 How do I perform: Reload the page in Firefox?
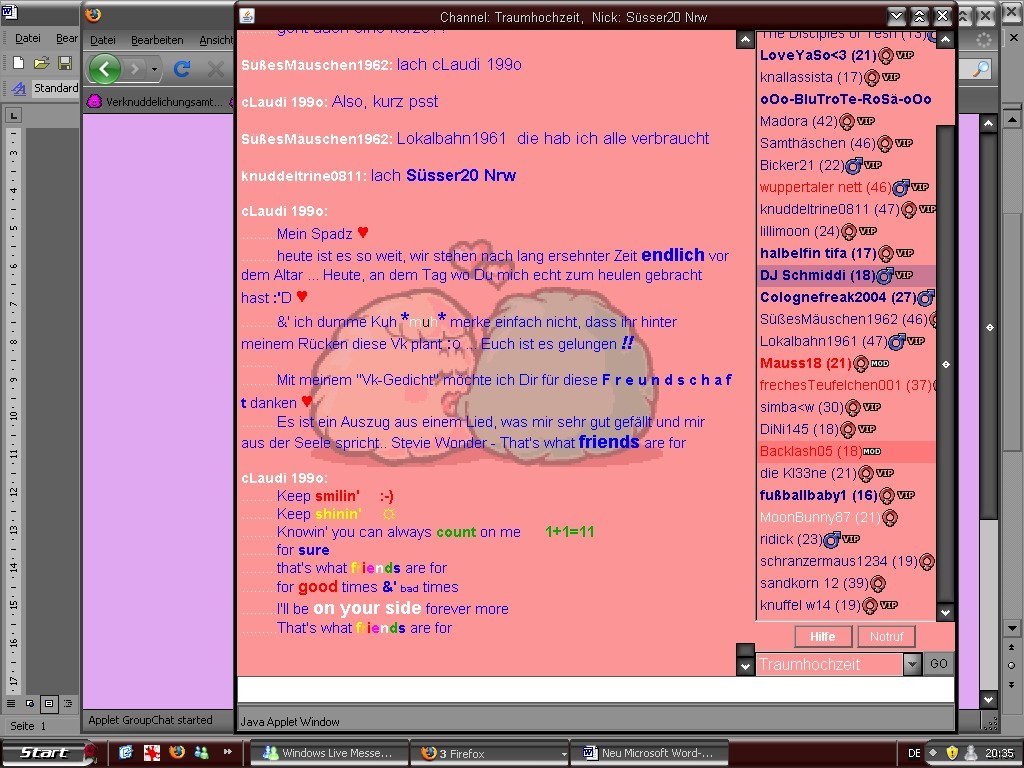point(182,68)
